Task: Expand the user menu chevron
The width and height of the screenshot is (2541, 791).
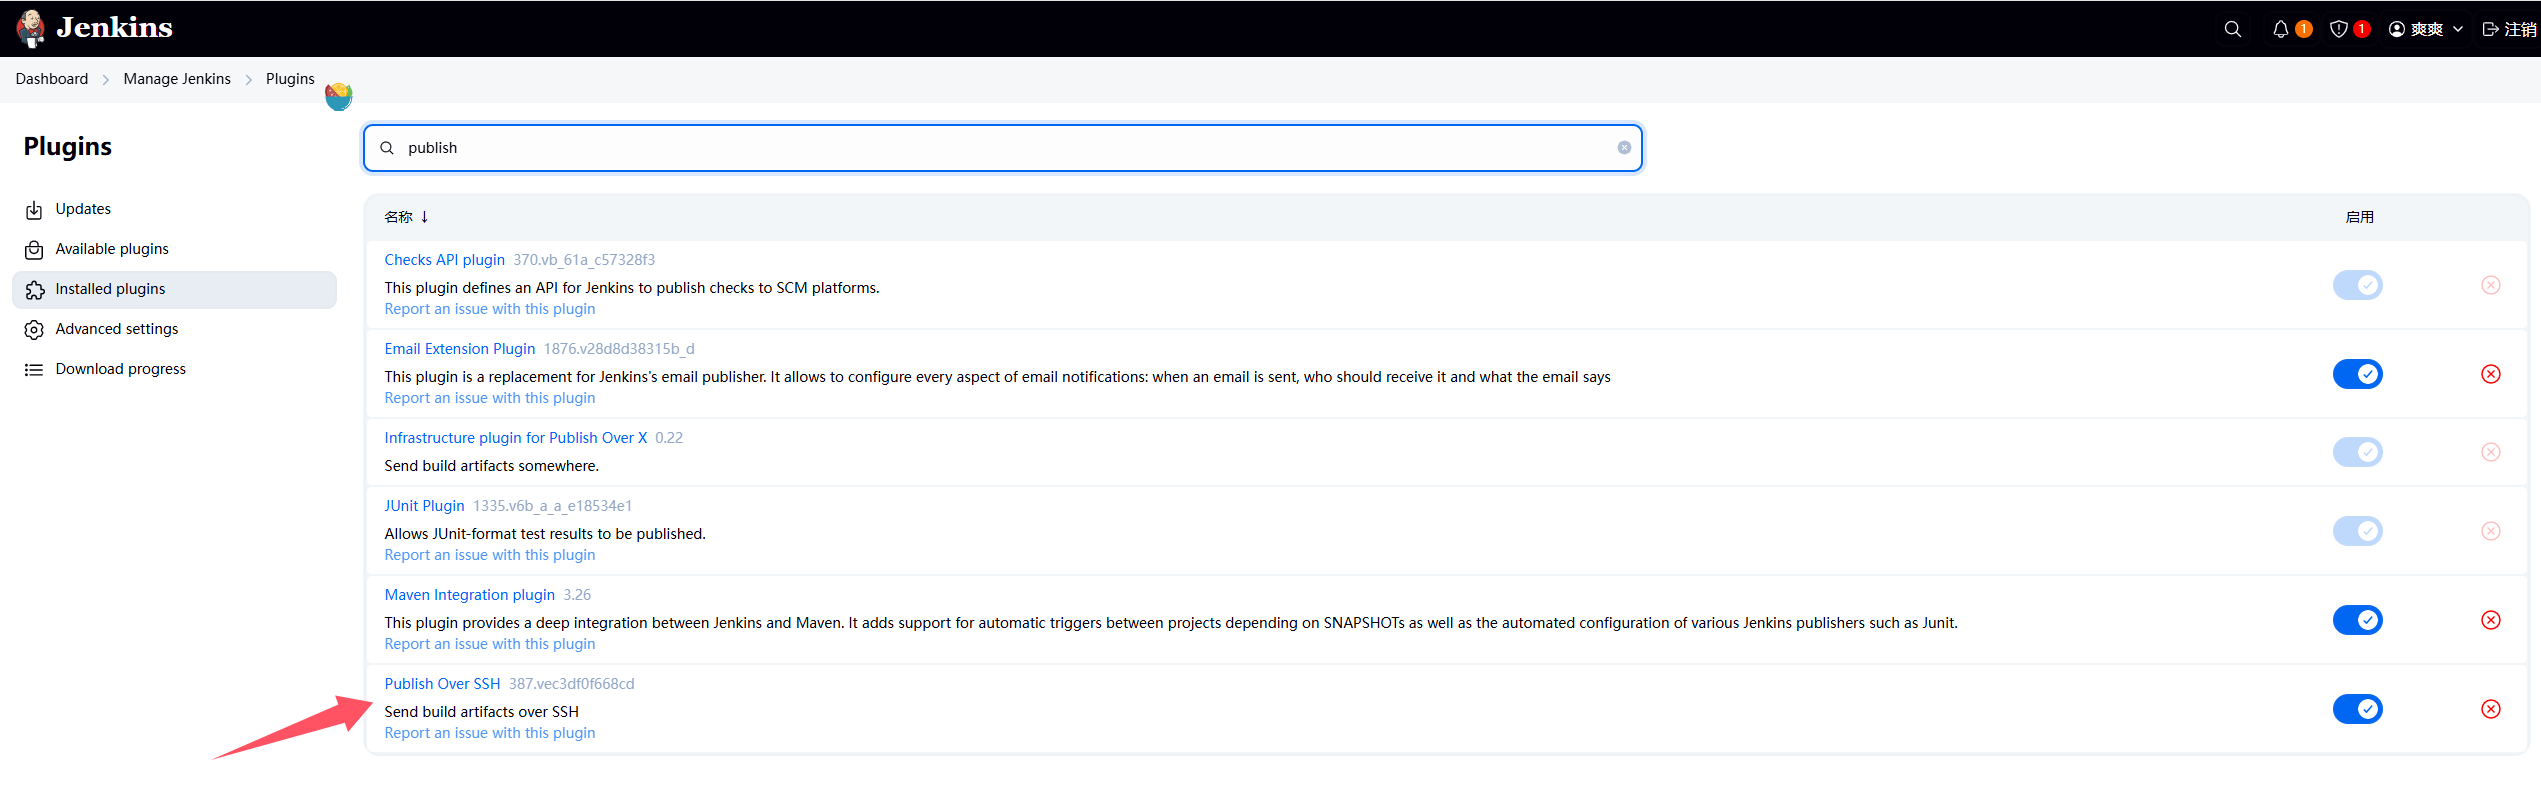Action: tap(2458, 29)
